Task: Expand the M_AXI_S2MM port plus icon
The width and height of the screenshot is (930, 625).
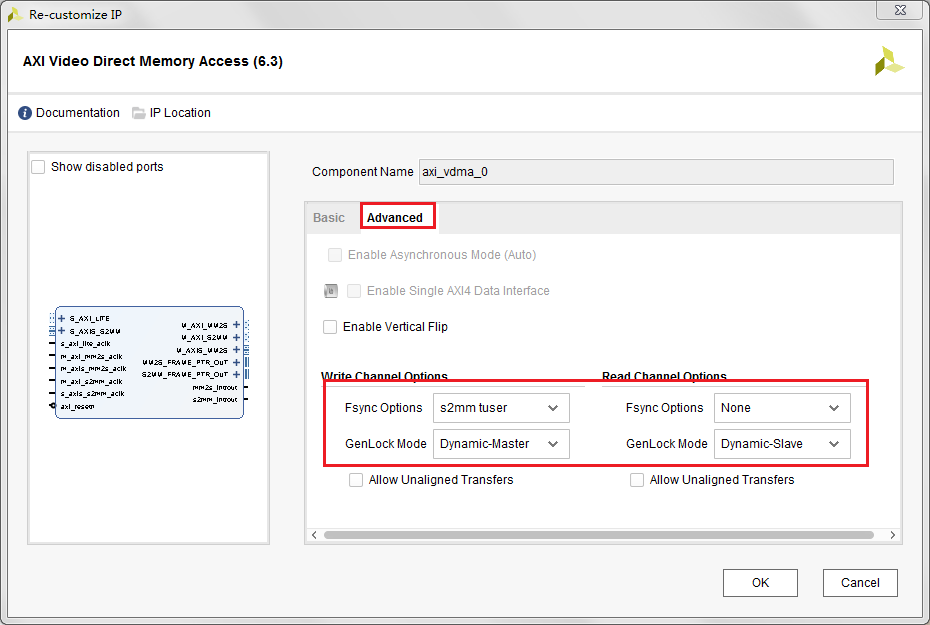Action: [236, 337]
